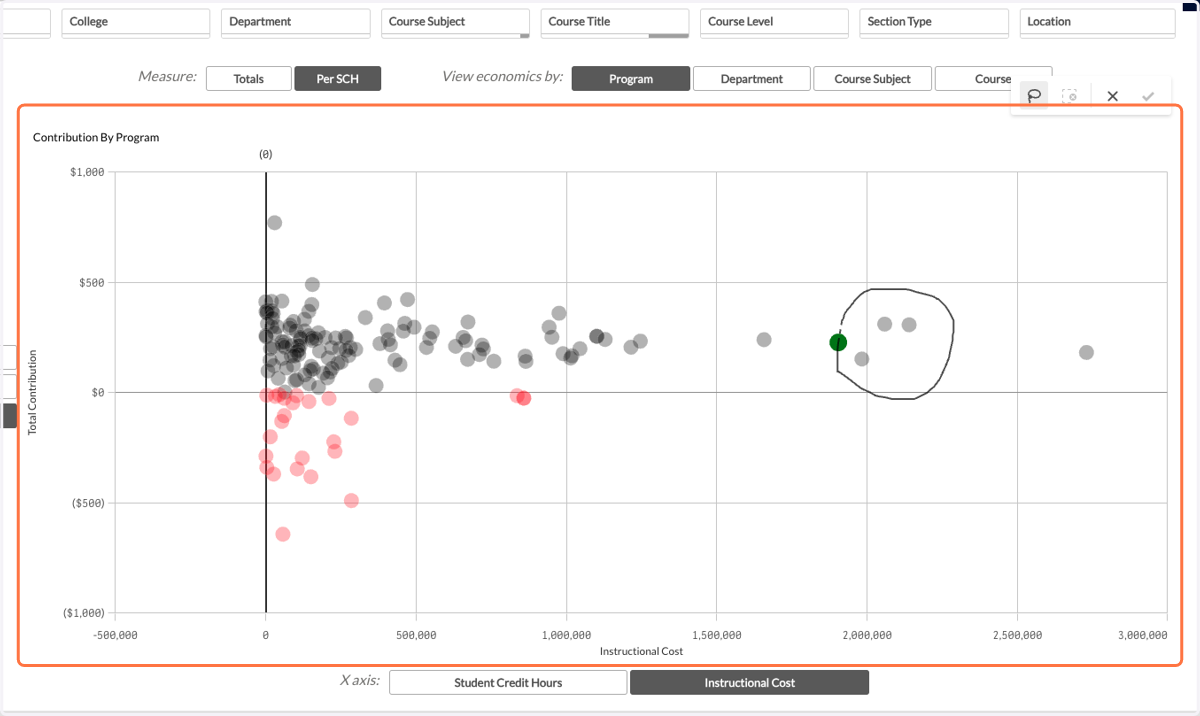Select the lowest gray point inside the lasso
Image resolution: width=1200 pixels, height=716 pixels.
point(862,359)
